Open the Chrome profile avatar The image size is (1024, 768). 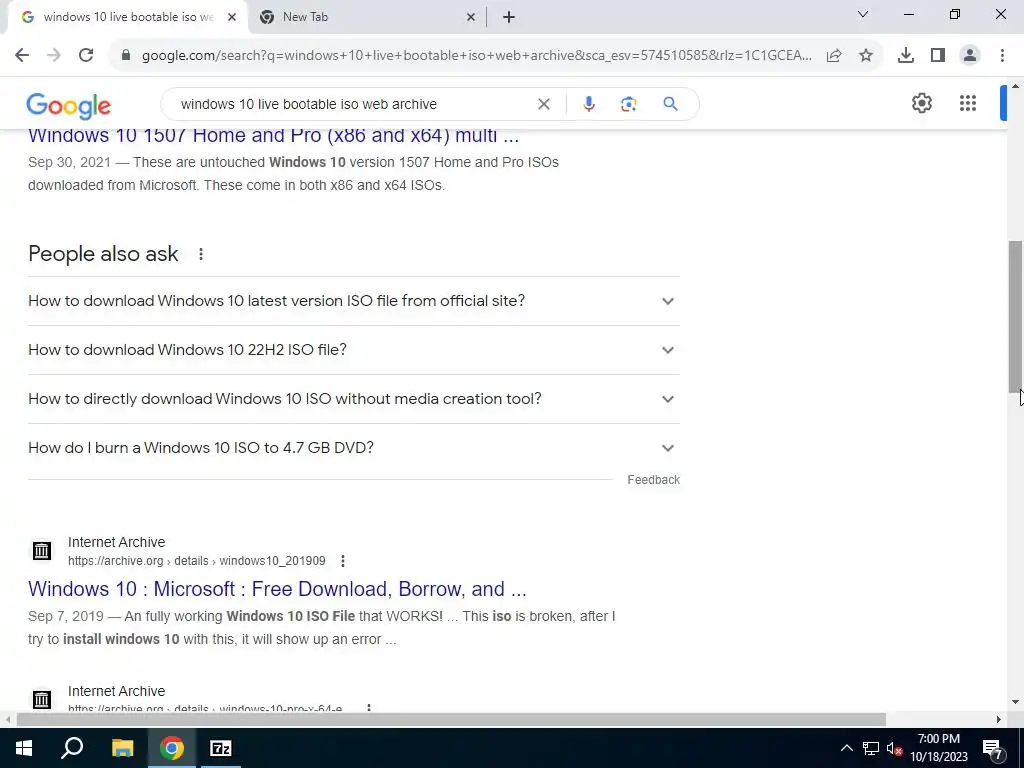click(970, 56)
